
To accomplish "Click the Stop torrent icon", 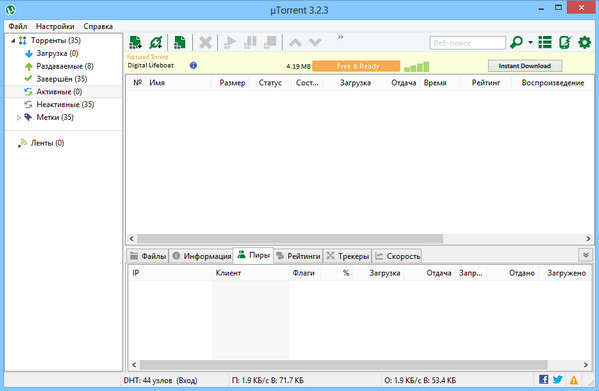I will (x=270, y=42).
